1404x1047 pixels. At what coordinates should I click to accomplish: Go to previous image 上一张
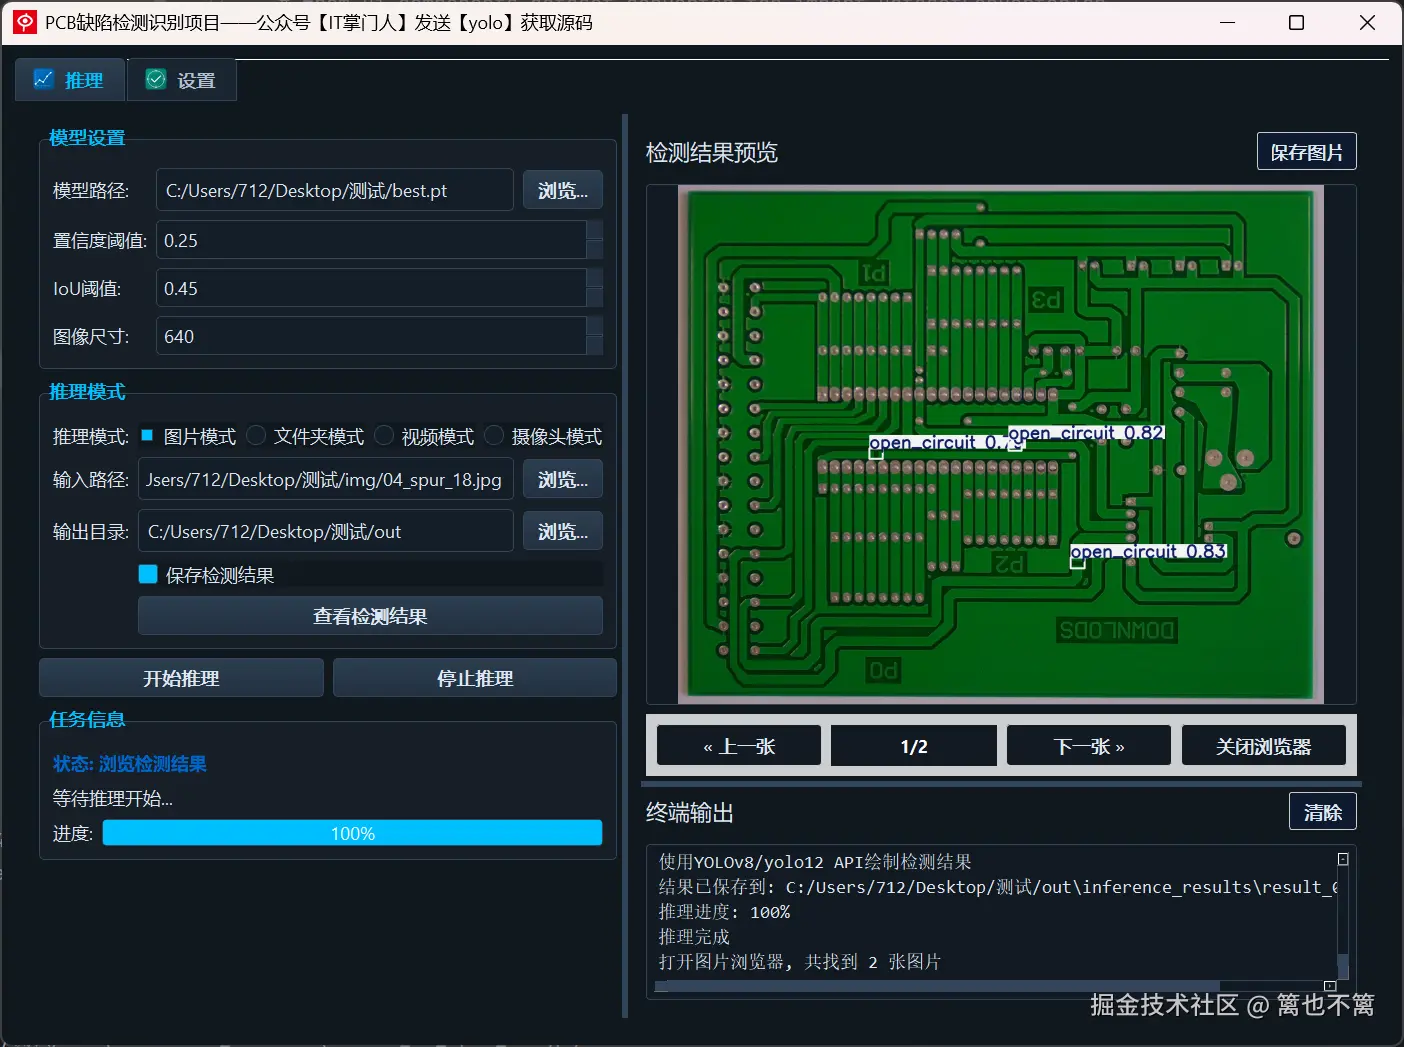coord(739,746)
